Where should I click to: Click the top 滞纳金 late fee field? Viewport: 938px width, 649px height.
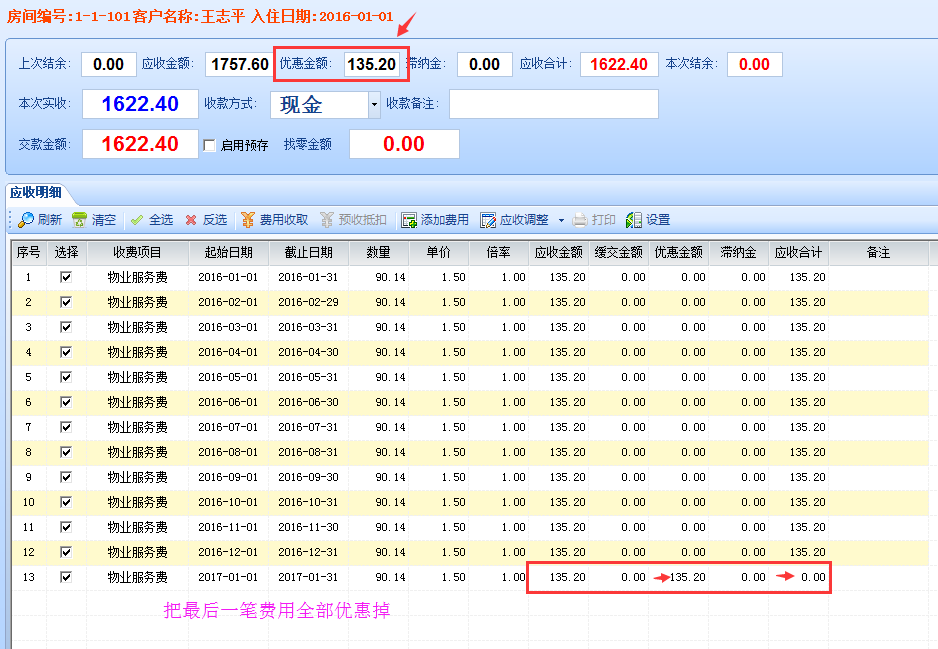(485, 65)
